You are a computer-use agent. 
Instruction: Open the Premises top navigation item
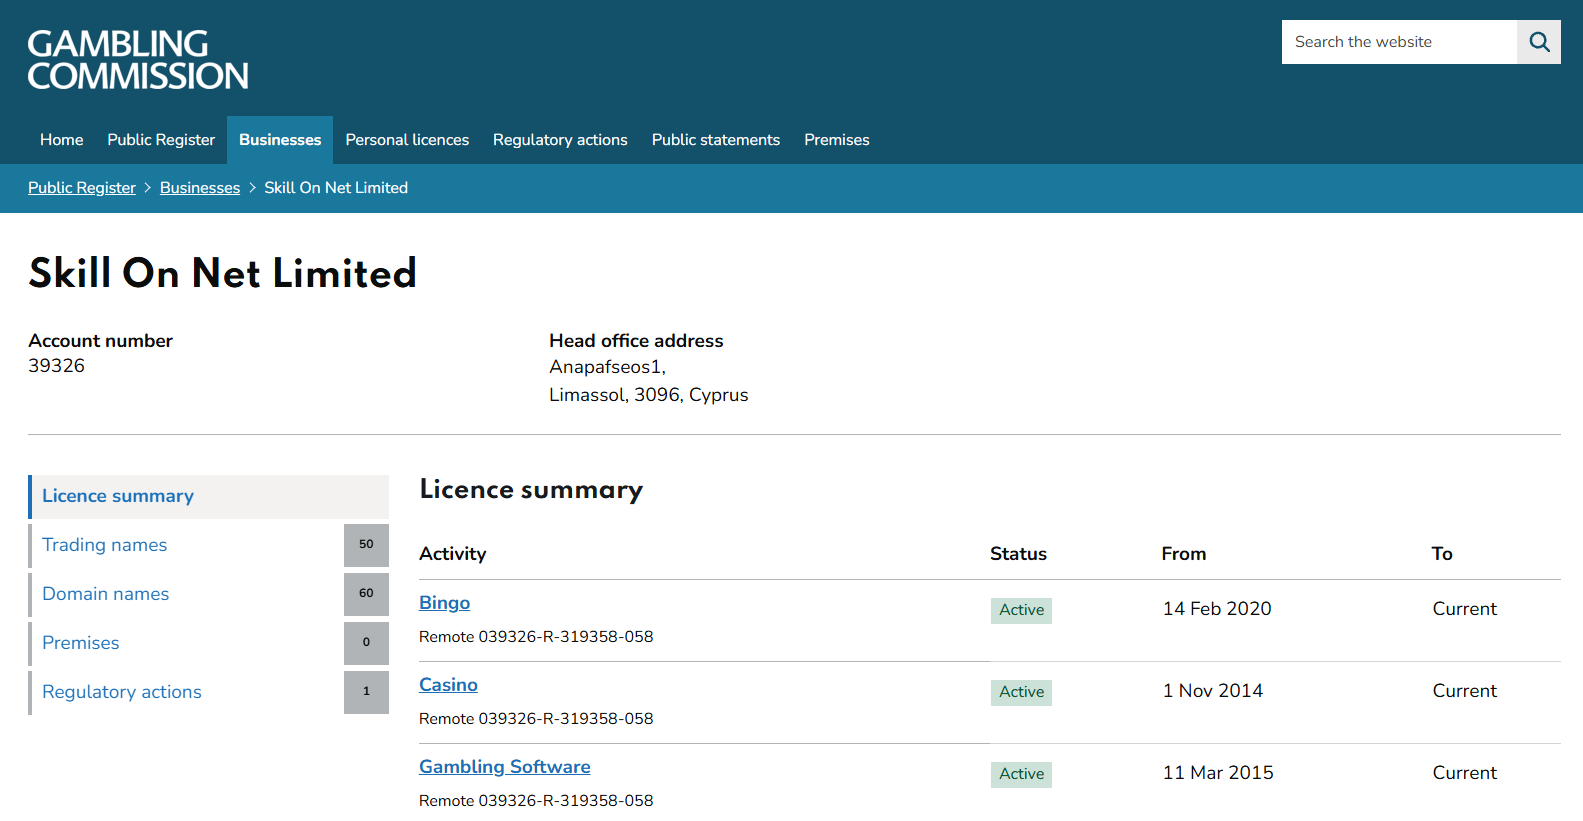pyautogui.click(x=836, y=140)
